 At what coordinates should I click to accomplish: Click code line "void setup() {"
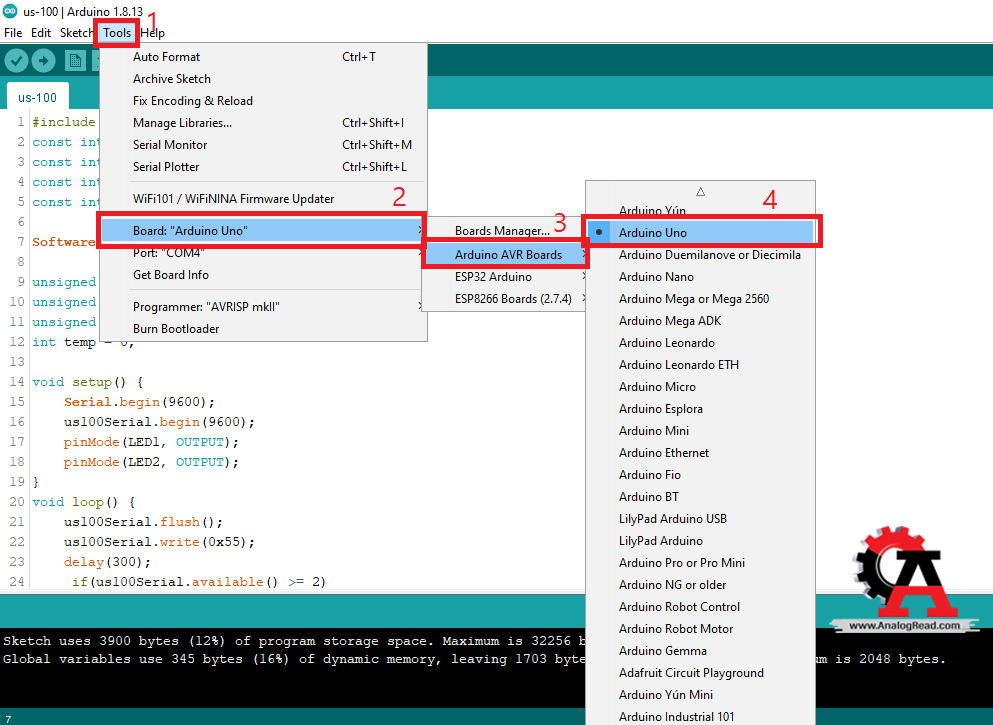88,382
